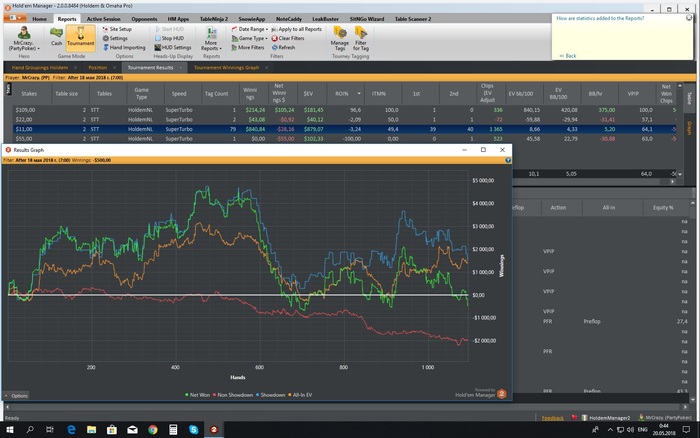Click the ITM% column header
The height and width of the screenshot is (438, 700).
pos(379,94)
